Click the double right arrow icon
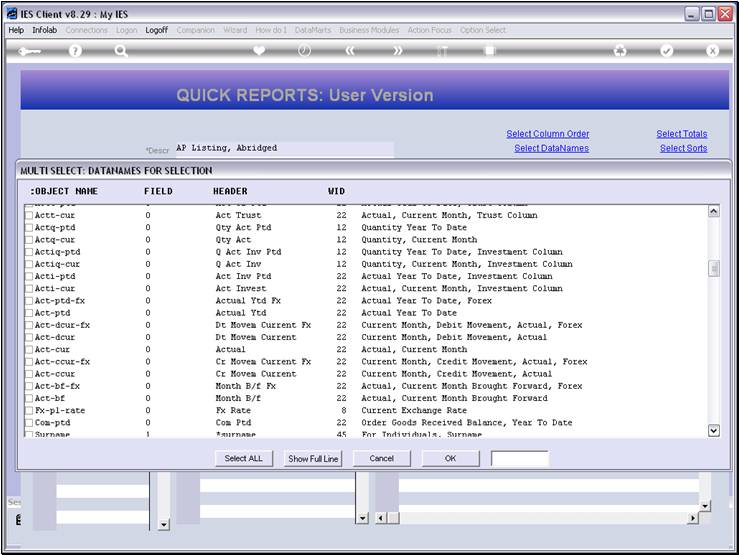 click(397, 50)
